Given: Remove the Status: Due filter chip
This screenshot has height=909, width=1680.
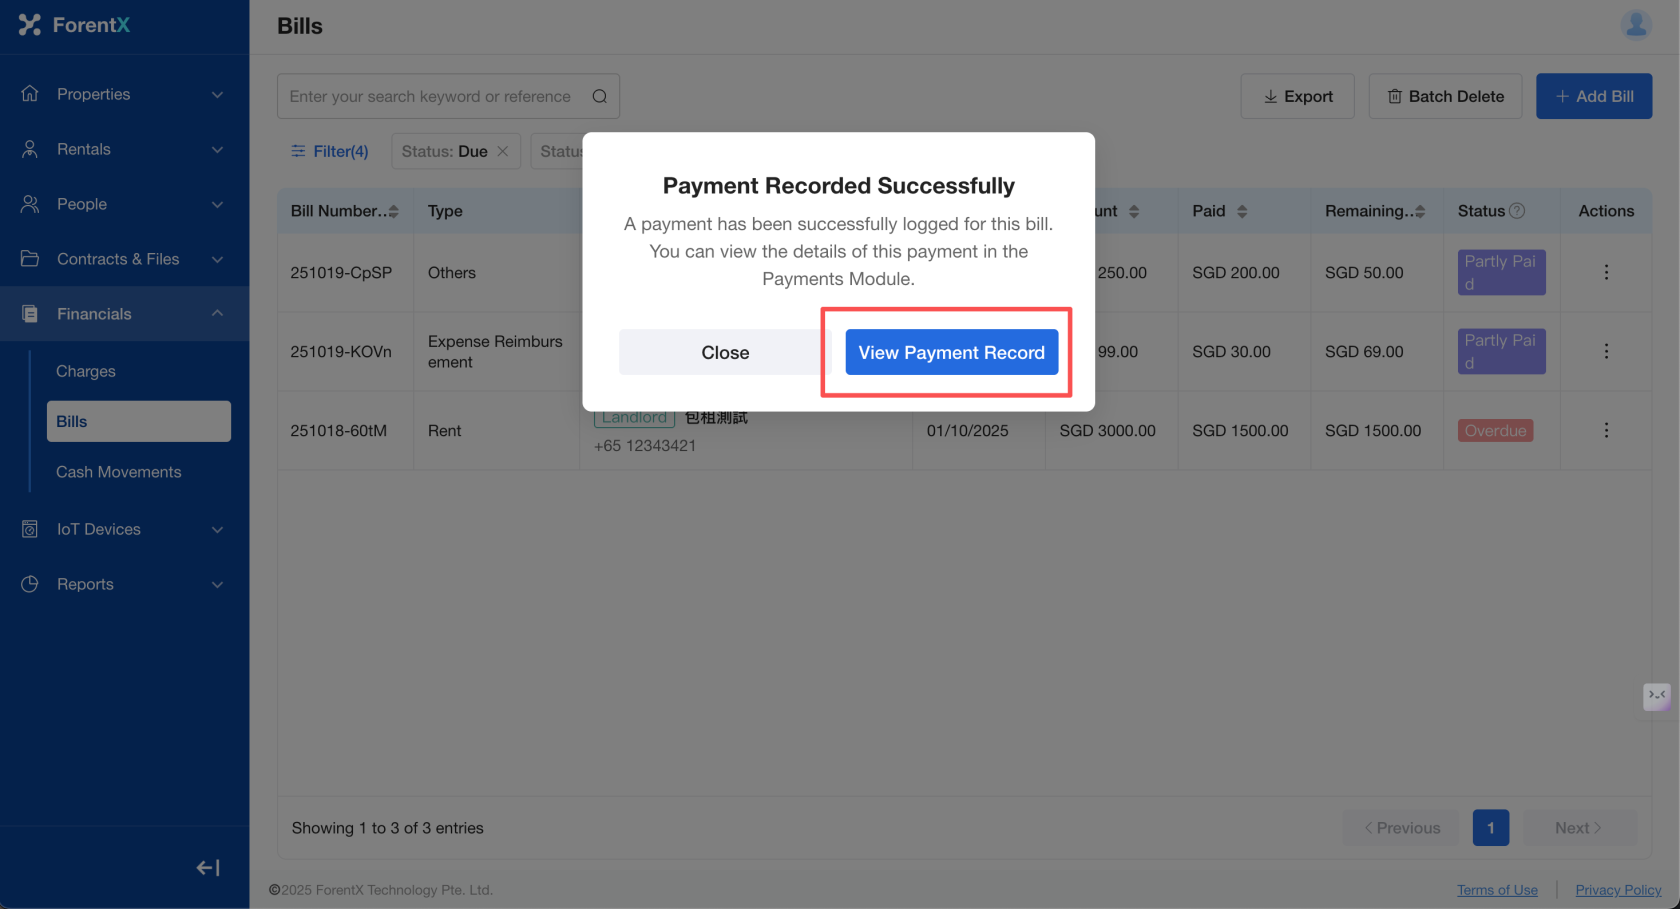Looking at the screenshot, I should pos(503,151).
